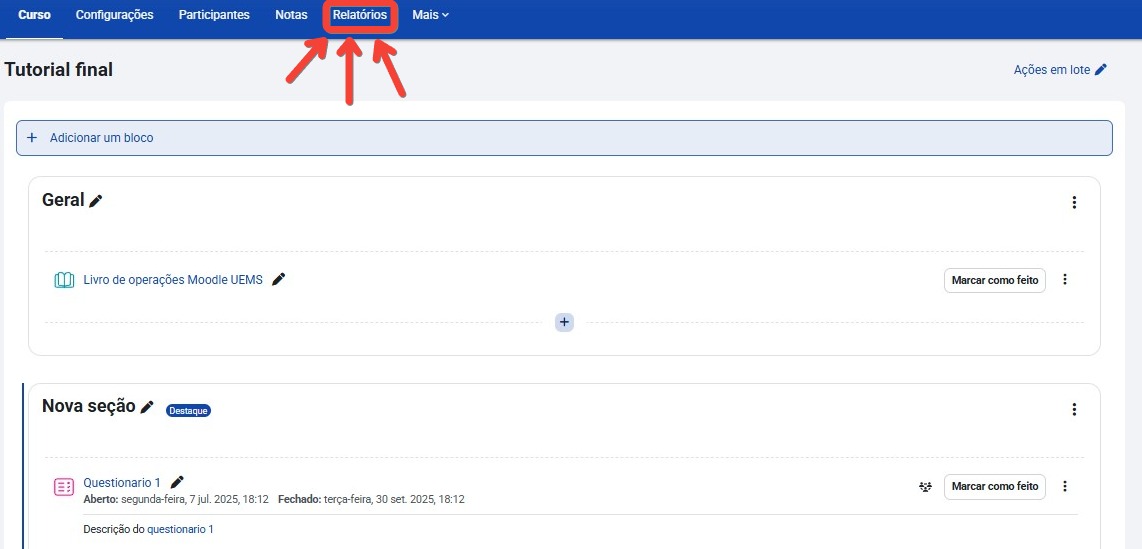The height and width of the screenshot is (549, 1142).
Task: Click the Geral section heading
Action: (x=63, y=200)
